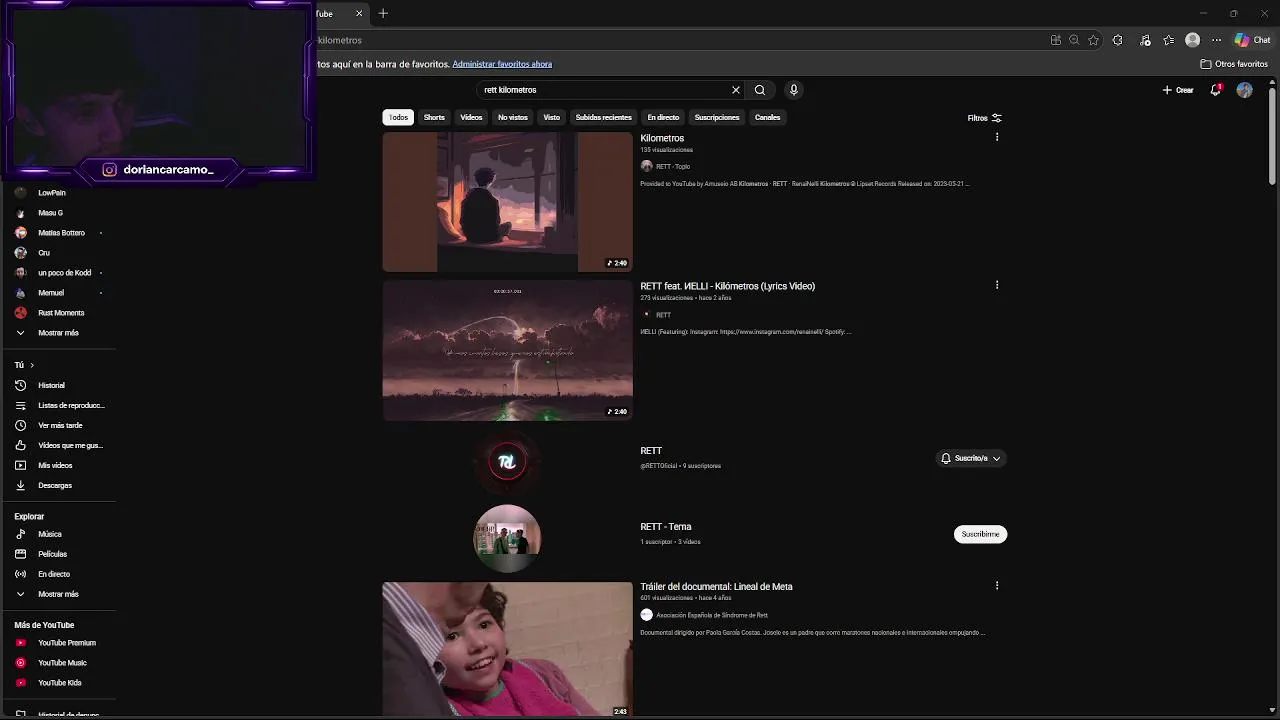1280x720 pixels.
Task: Open browser settings three-dots menu
Action: point(1216,40)
